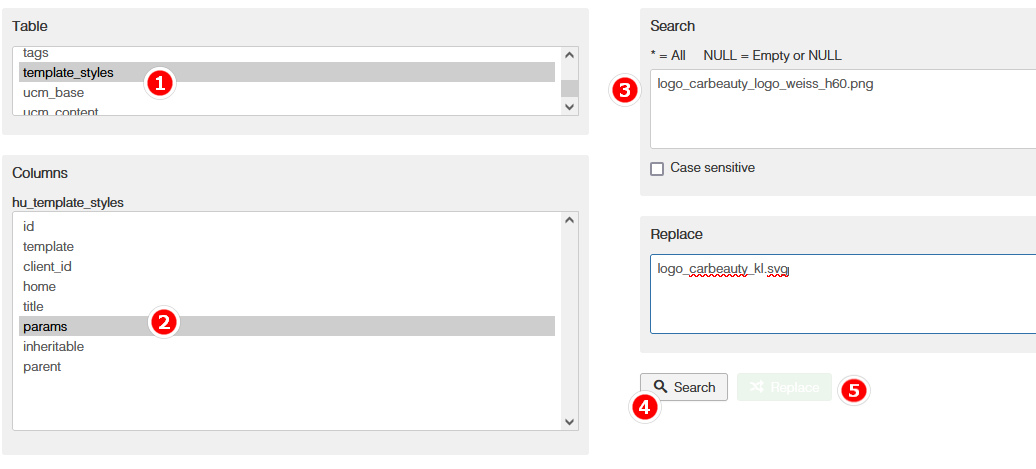Click the shuffle icon on Replace button

coord(757,387)
